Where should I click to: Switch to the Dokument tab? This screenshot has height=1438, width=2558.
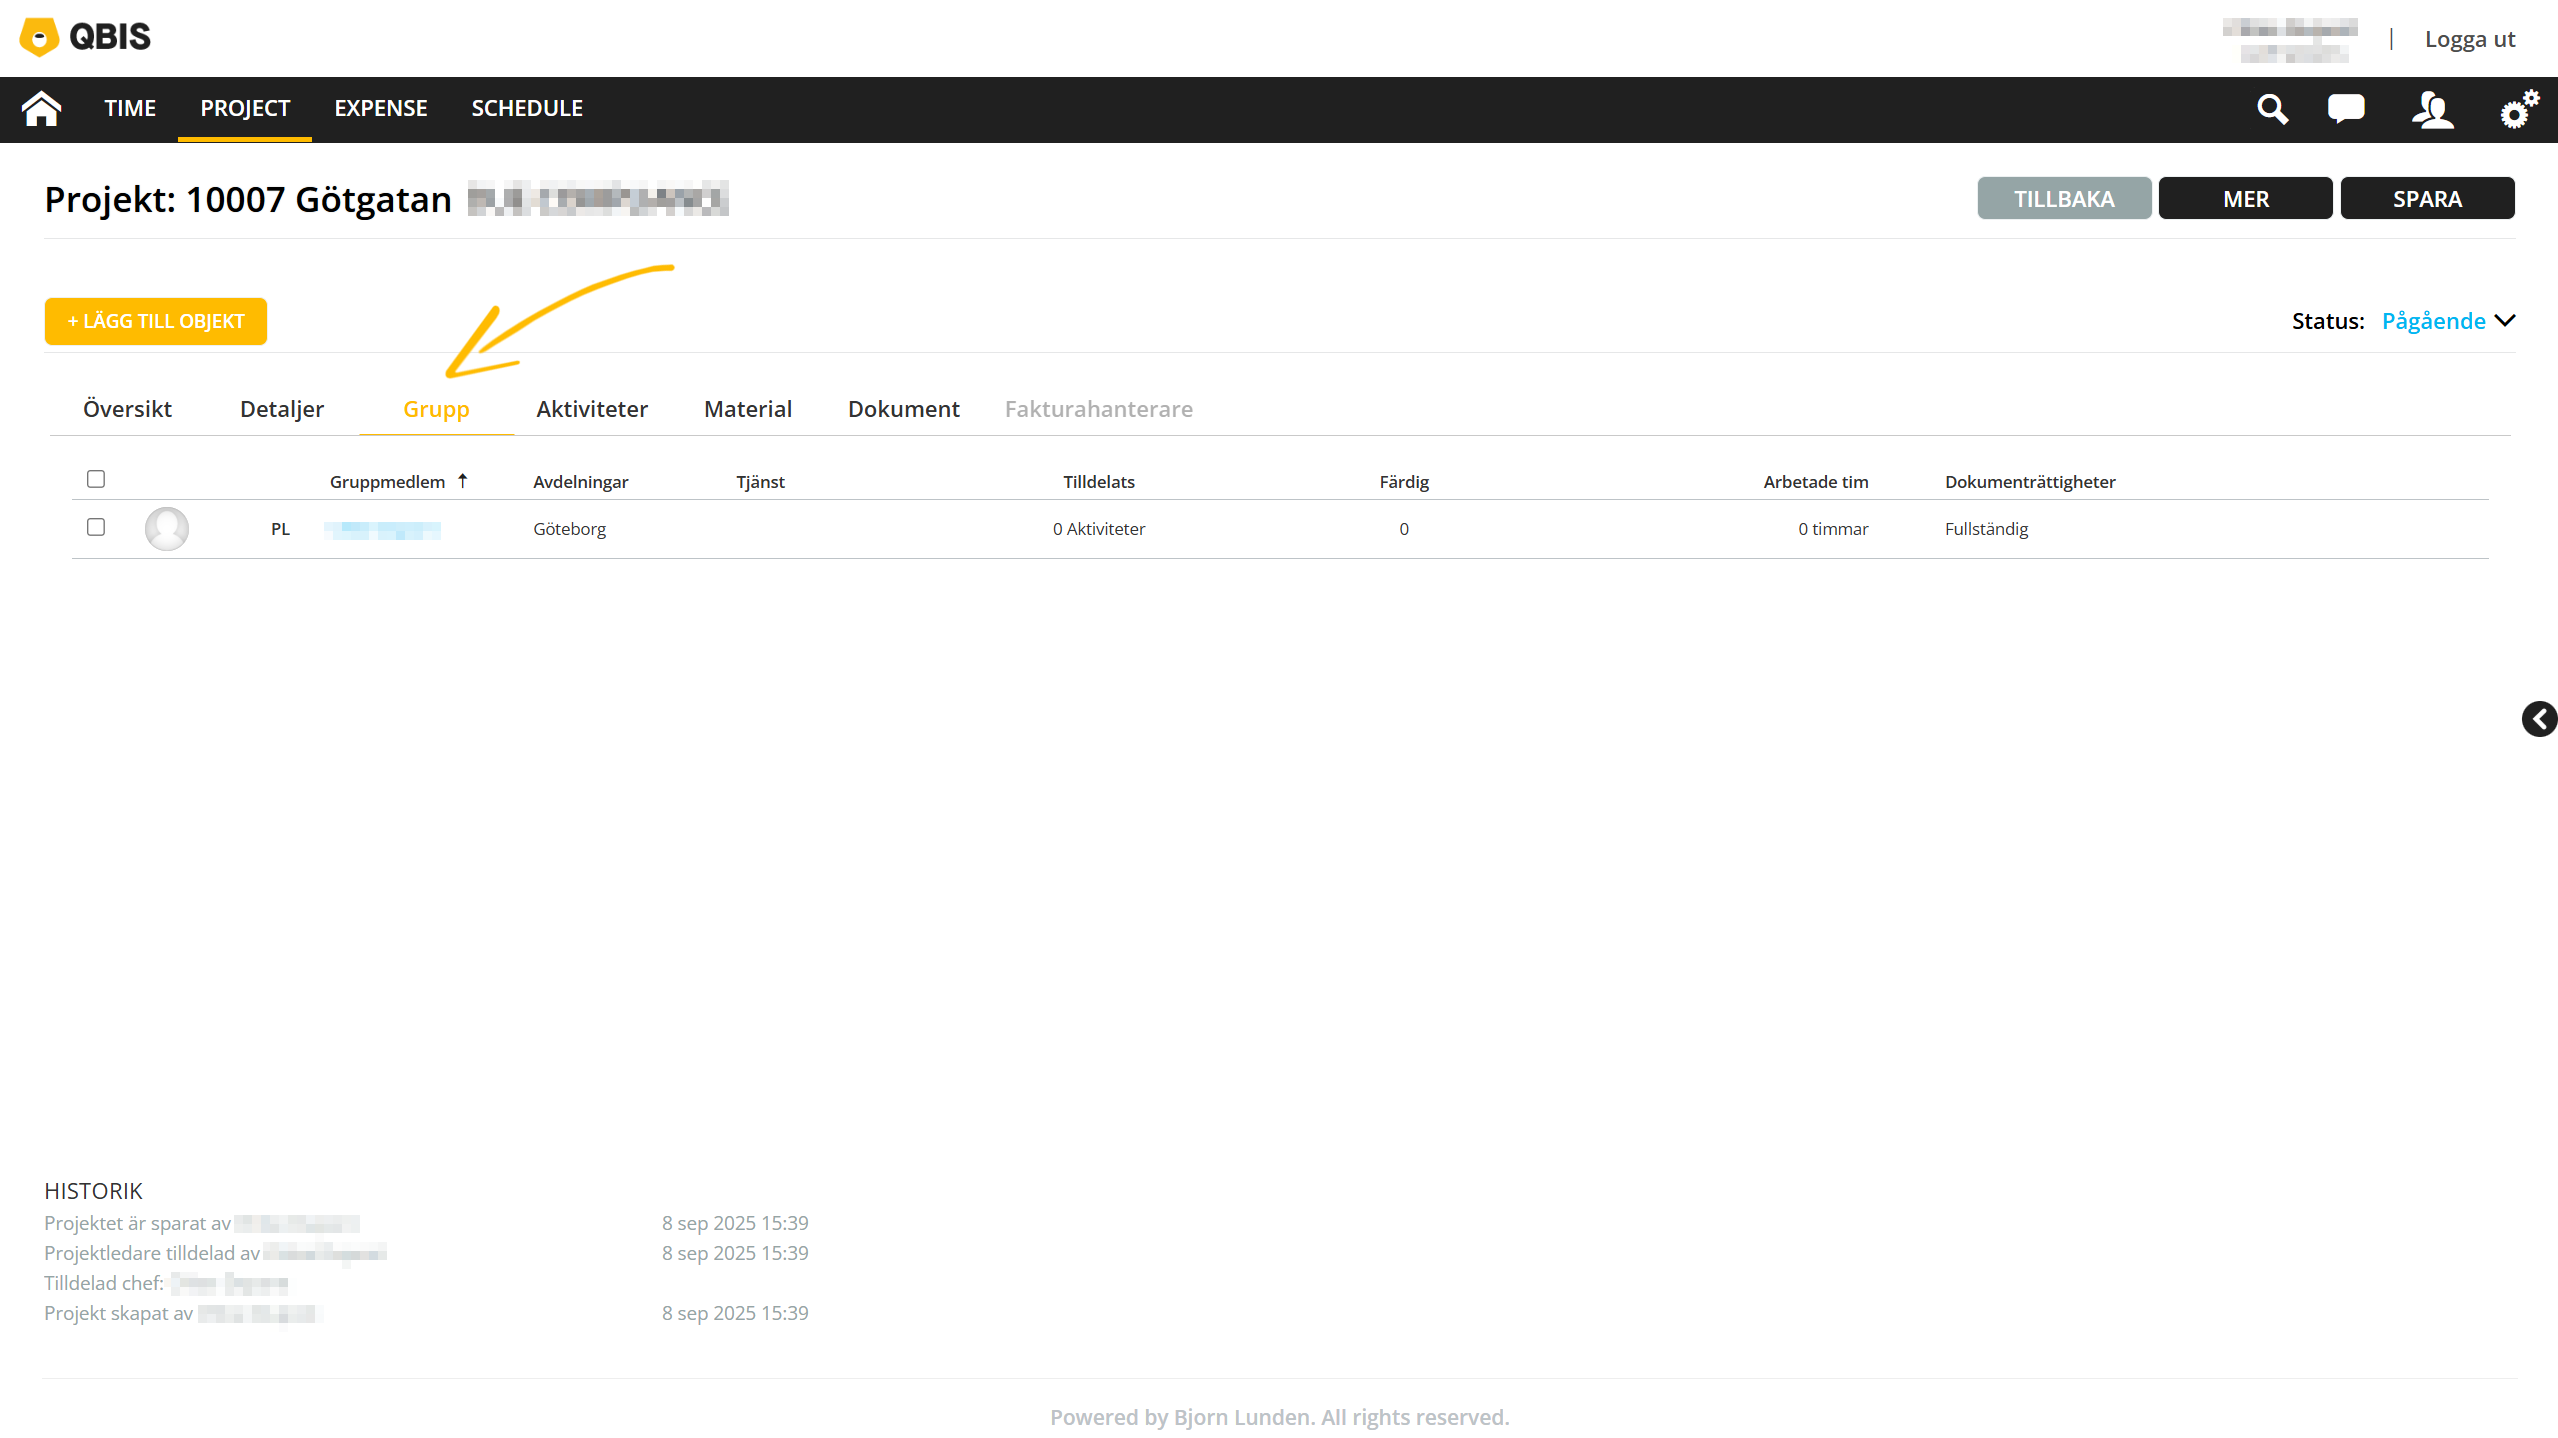click(903, 409)
